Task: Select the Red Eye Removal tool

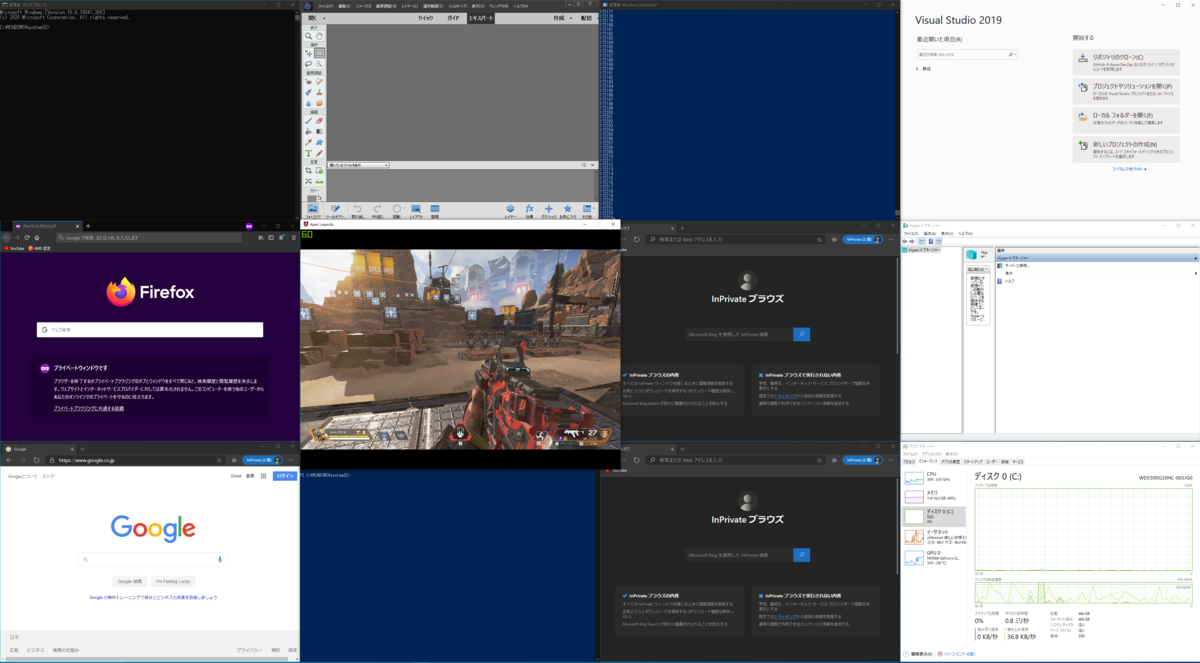Action: point(308,82)
